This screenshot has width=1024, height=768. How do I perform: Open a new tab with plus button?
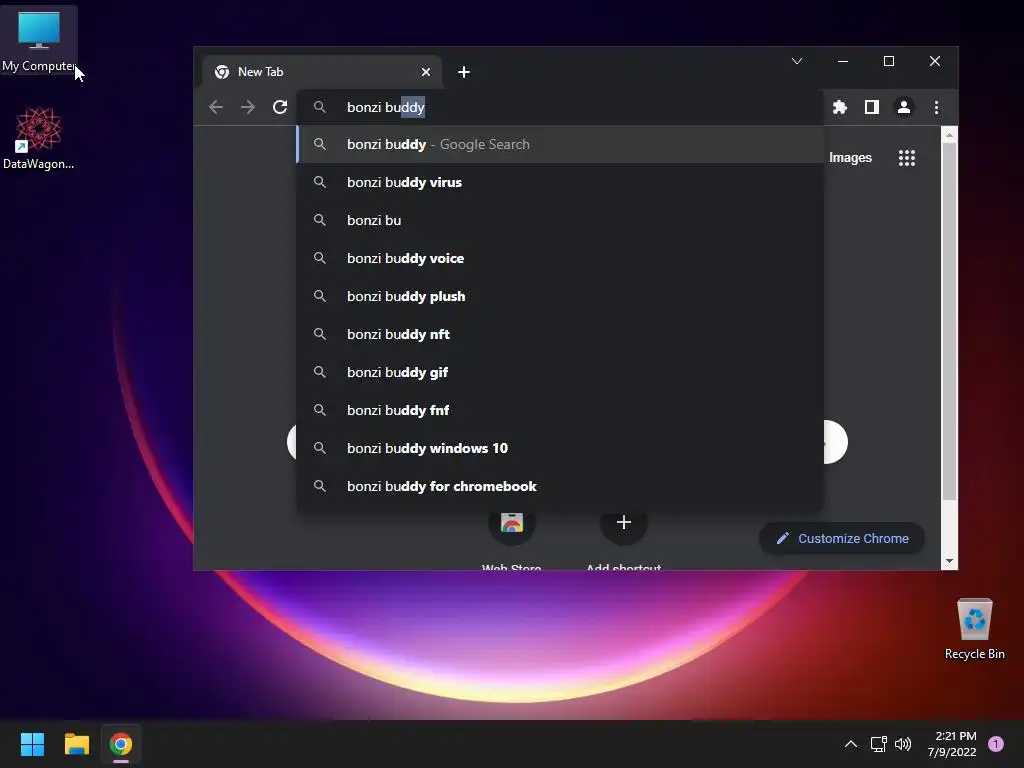point(464,72)
